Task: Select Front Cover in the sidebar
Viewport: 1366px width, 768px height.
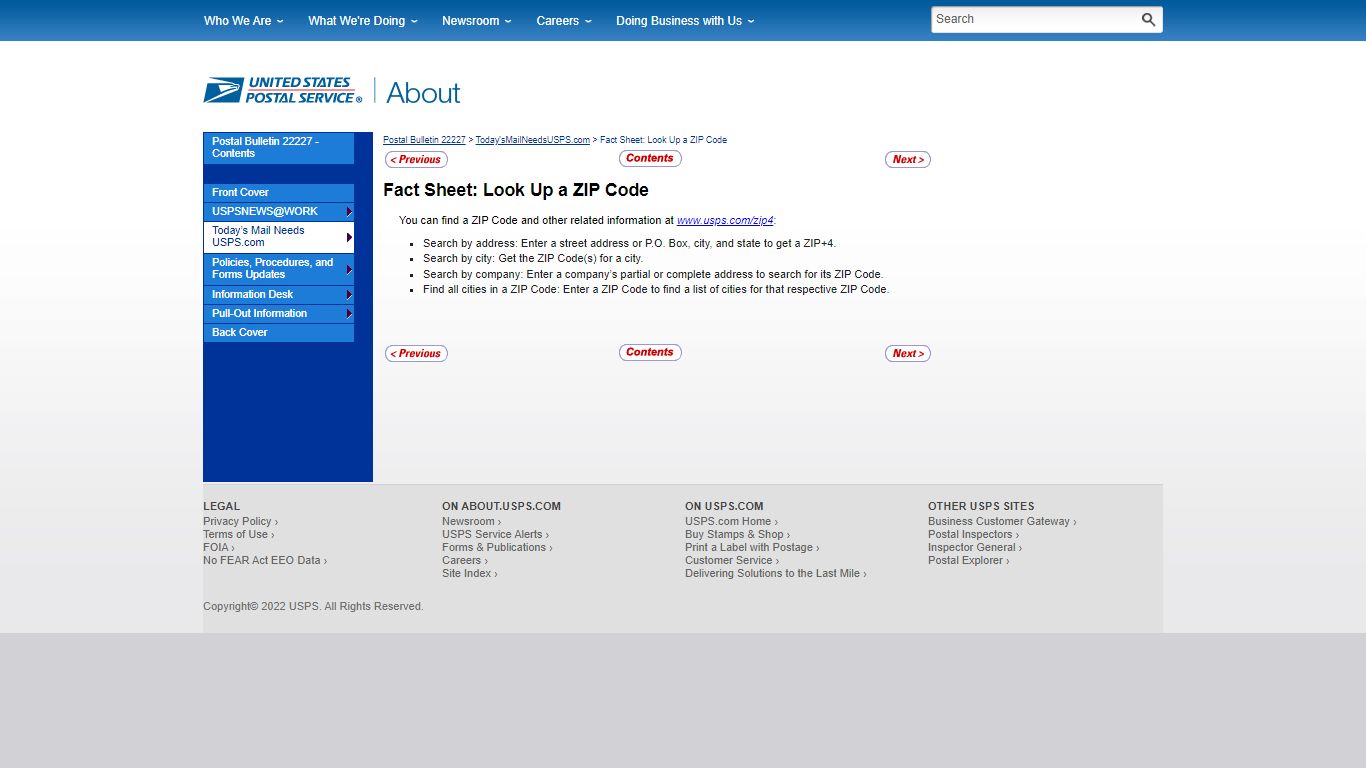Action: 278,193
